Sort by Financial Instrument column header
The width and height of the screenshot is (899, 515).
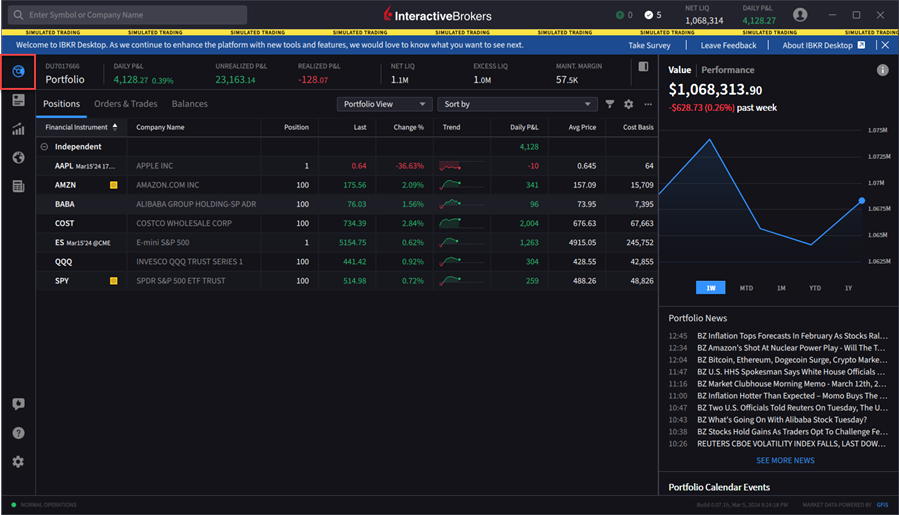pos(81,127)
